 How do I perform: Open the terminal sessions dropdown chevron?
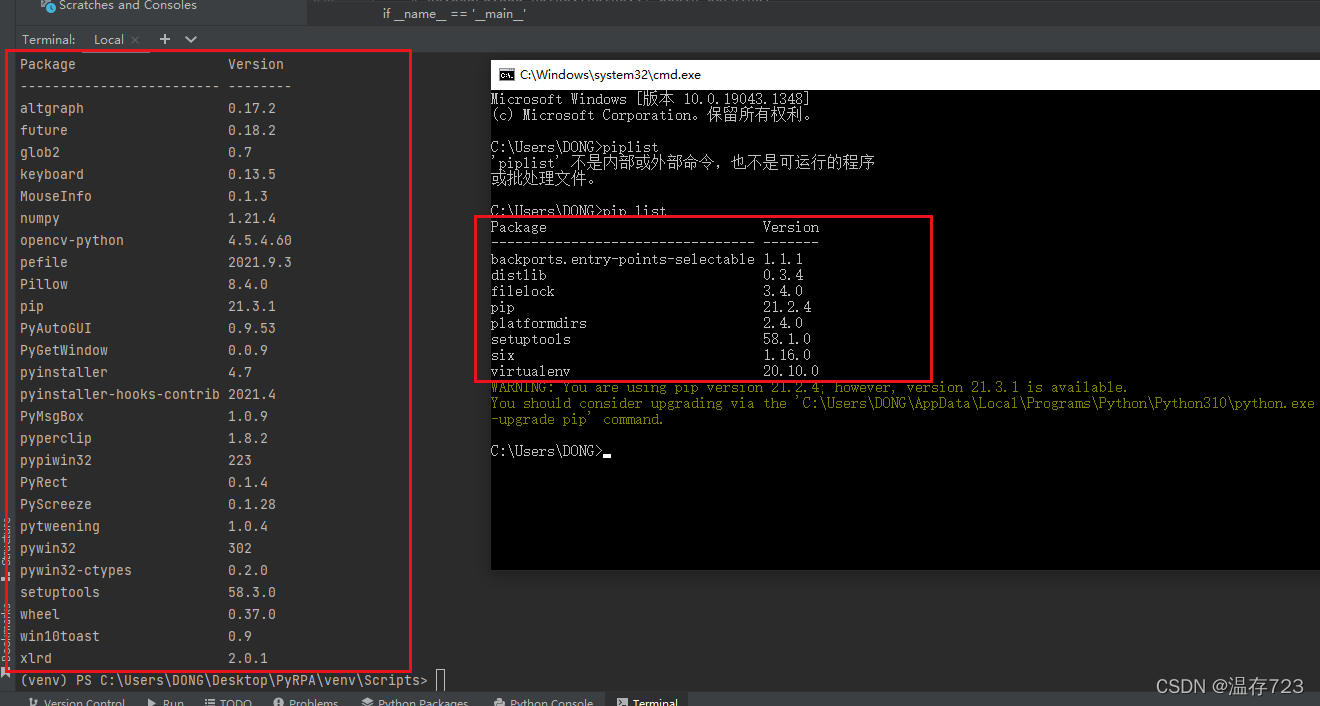188,39
